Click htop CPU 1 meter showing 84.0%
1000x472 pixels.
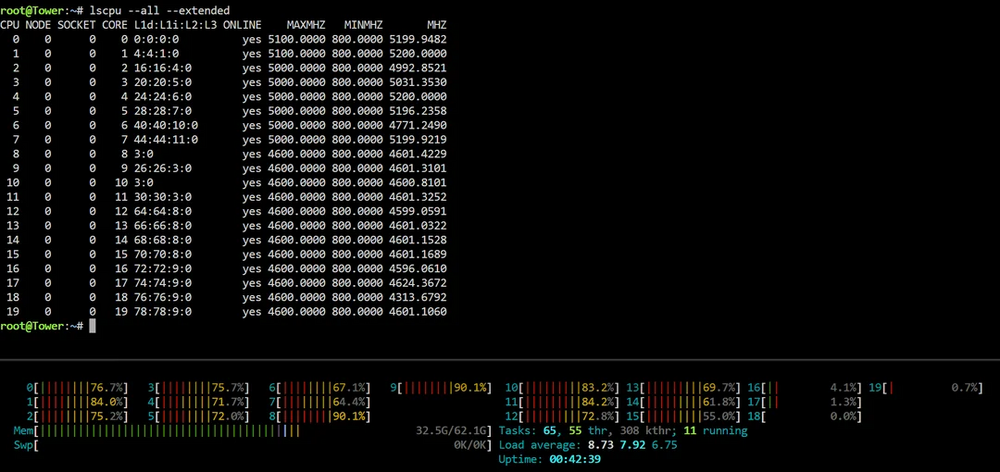coord(77,402)
